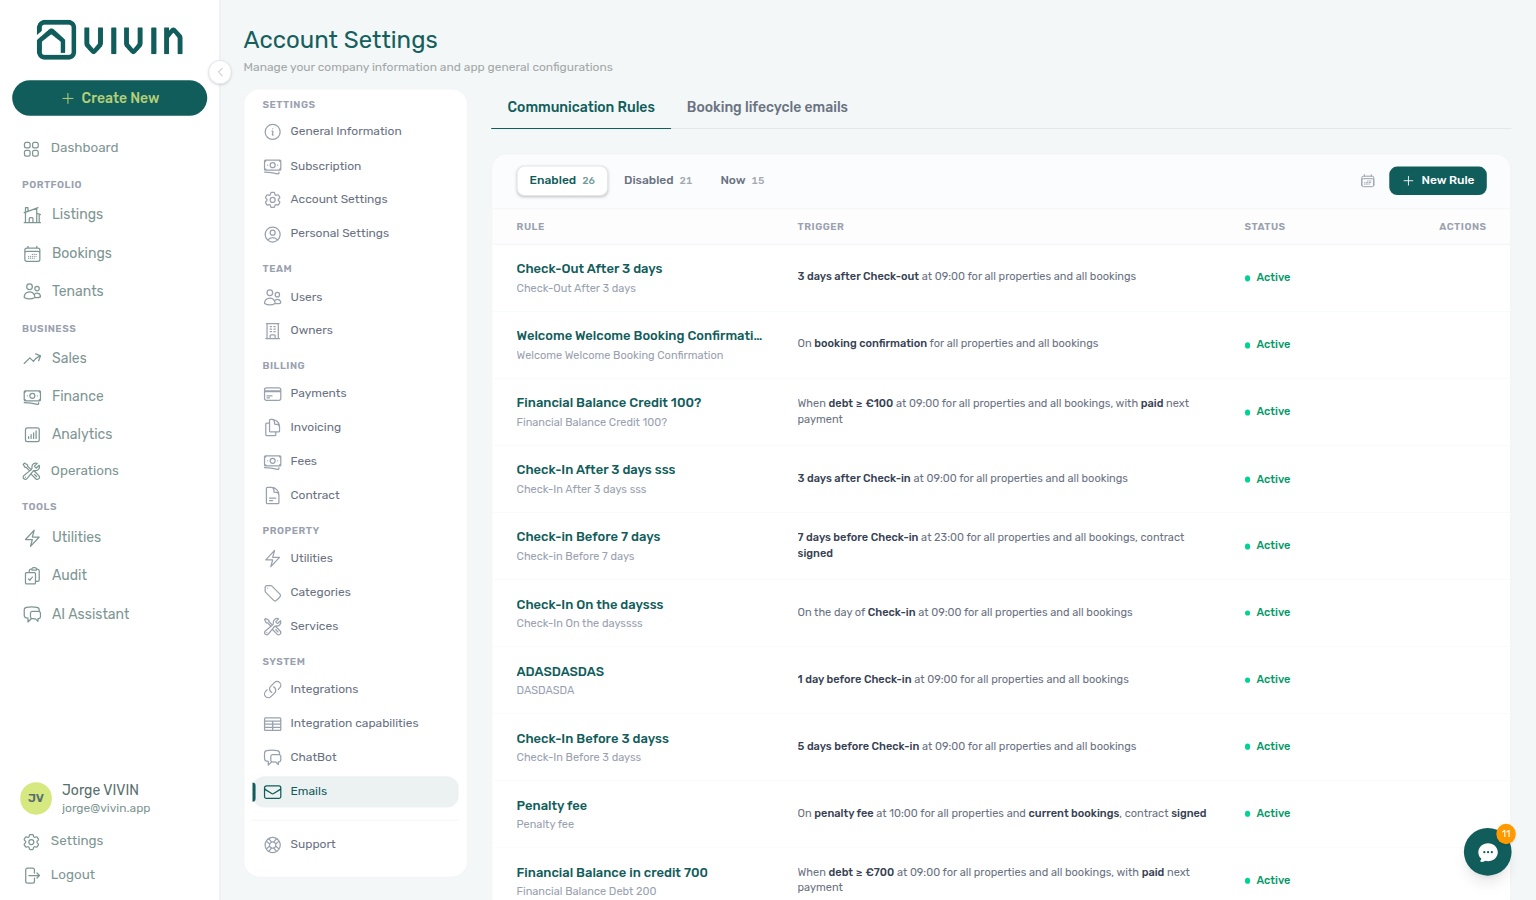Click the JV user avatar
Screen dimensions: 1536x900
[36, 798]
